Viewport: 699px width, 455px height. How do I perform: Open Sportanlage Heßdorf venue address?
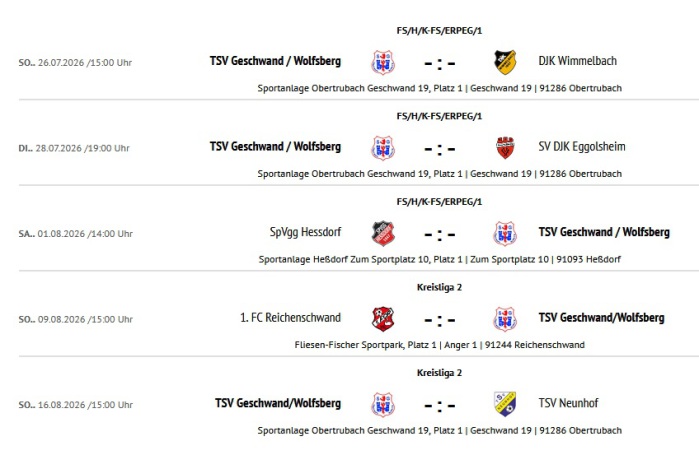440,259
